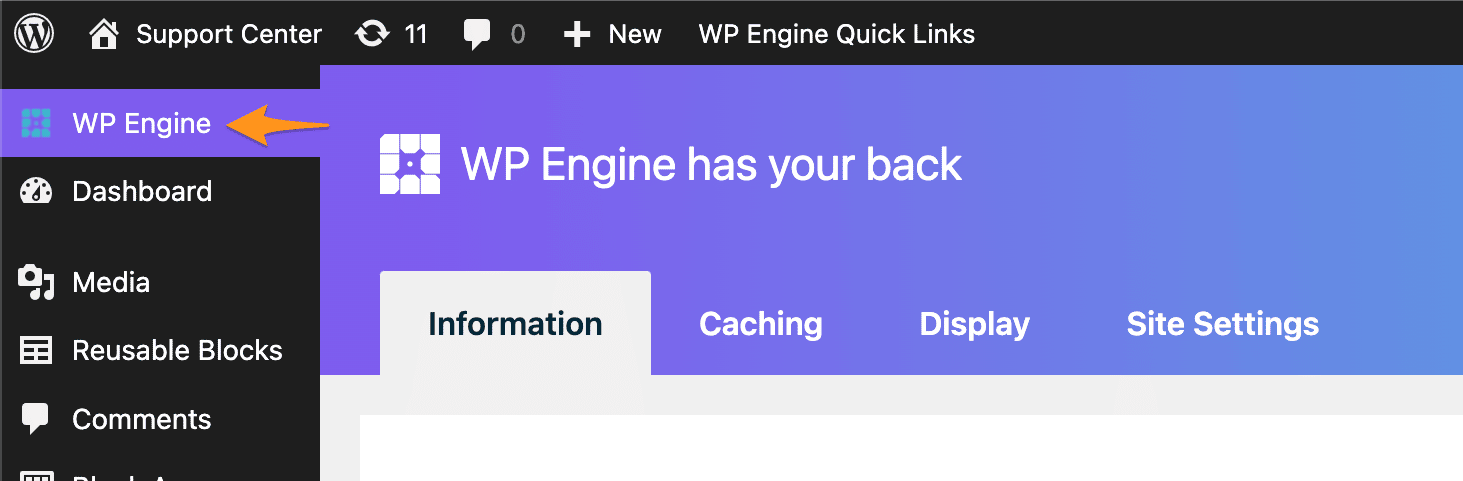Open Reusable Blocks in sidebar menu
Screen dimensions: 1463x481
(x=178, y=351)
